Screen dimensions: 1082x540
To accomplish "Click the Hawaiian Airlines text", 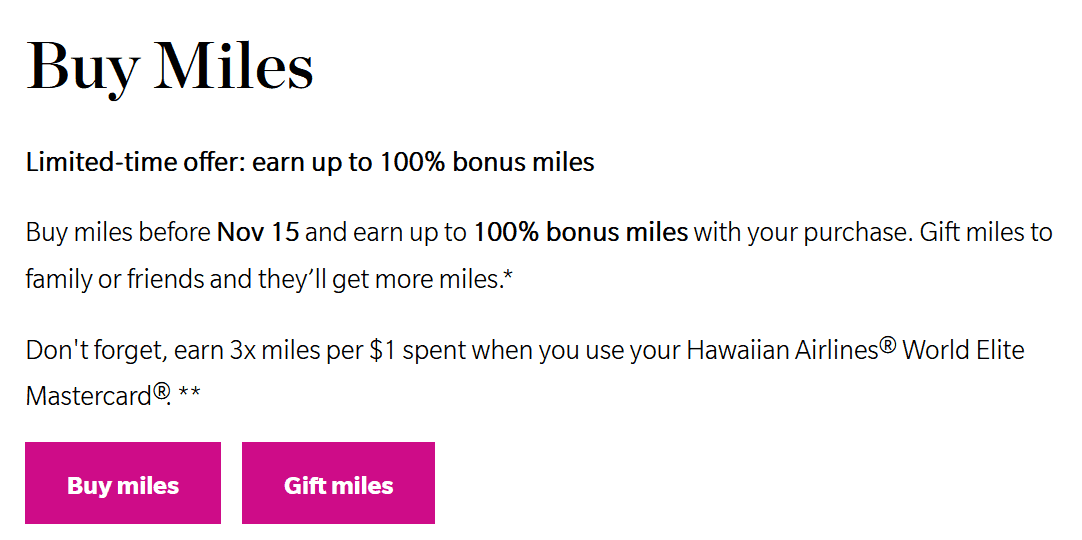I will point(782,351).
